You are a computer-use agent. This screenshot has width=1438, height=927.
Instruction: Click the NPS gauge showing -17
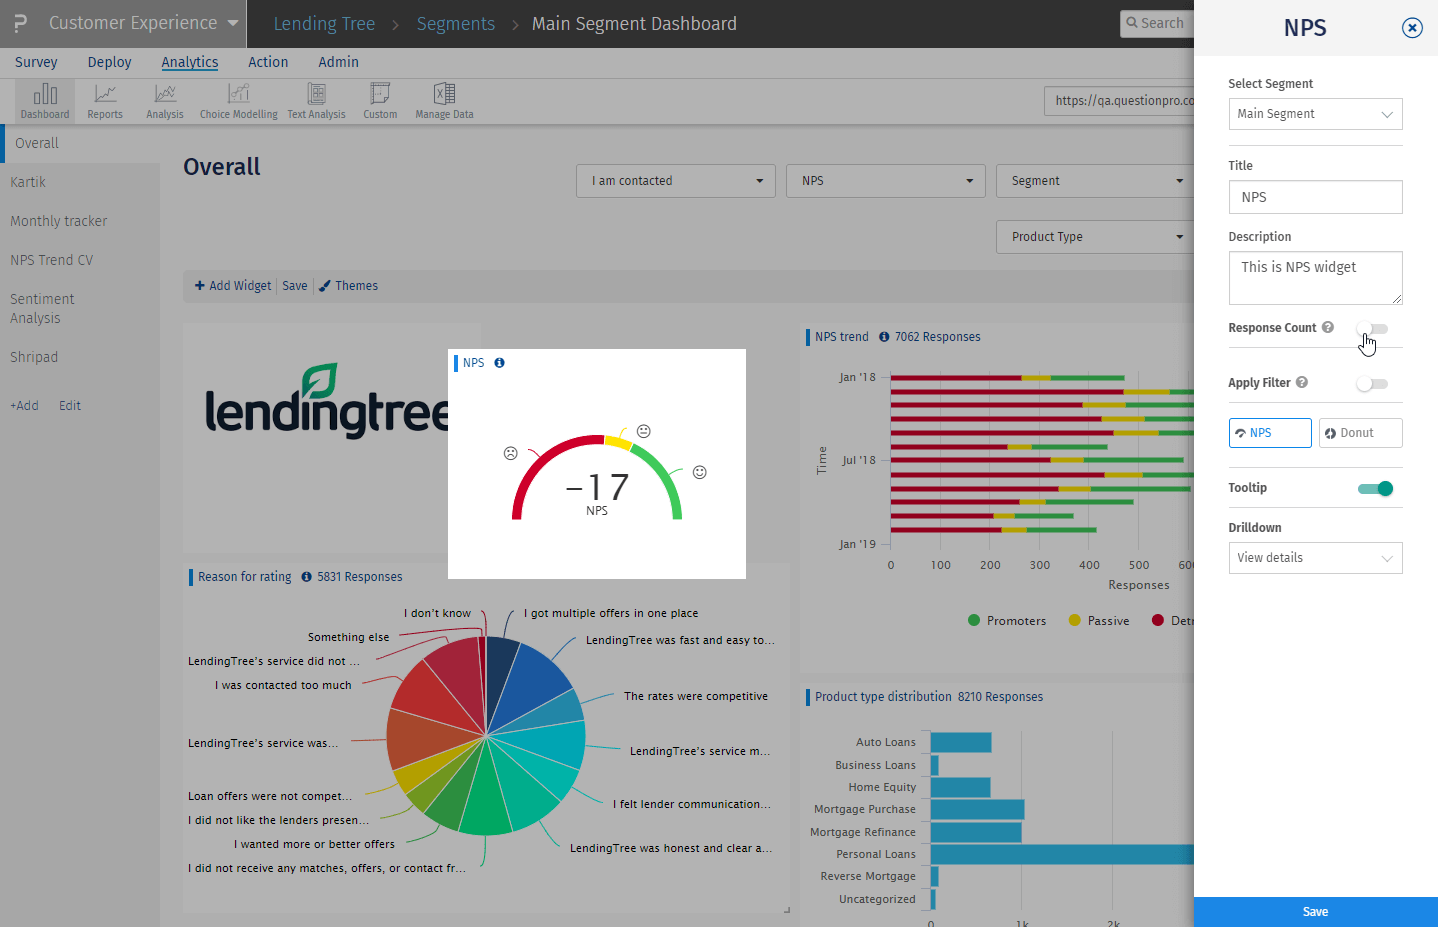pos(597,476)
